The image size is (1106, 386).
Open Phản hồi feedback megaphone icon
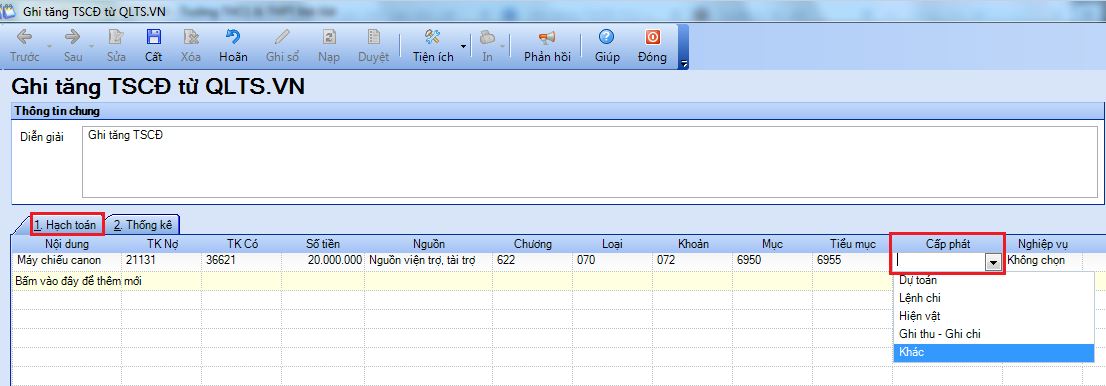pyautogui.click(x=547, y=37)
